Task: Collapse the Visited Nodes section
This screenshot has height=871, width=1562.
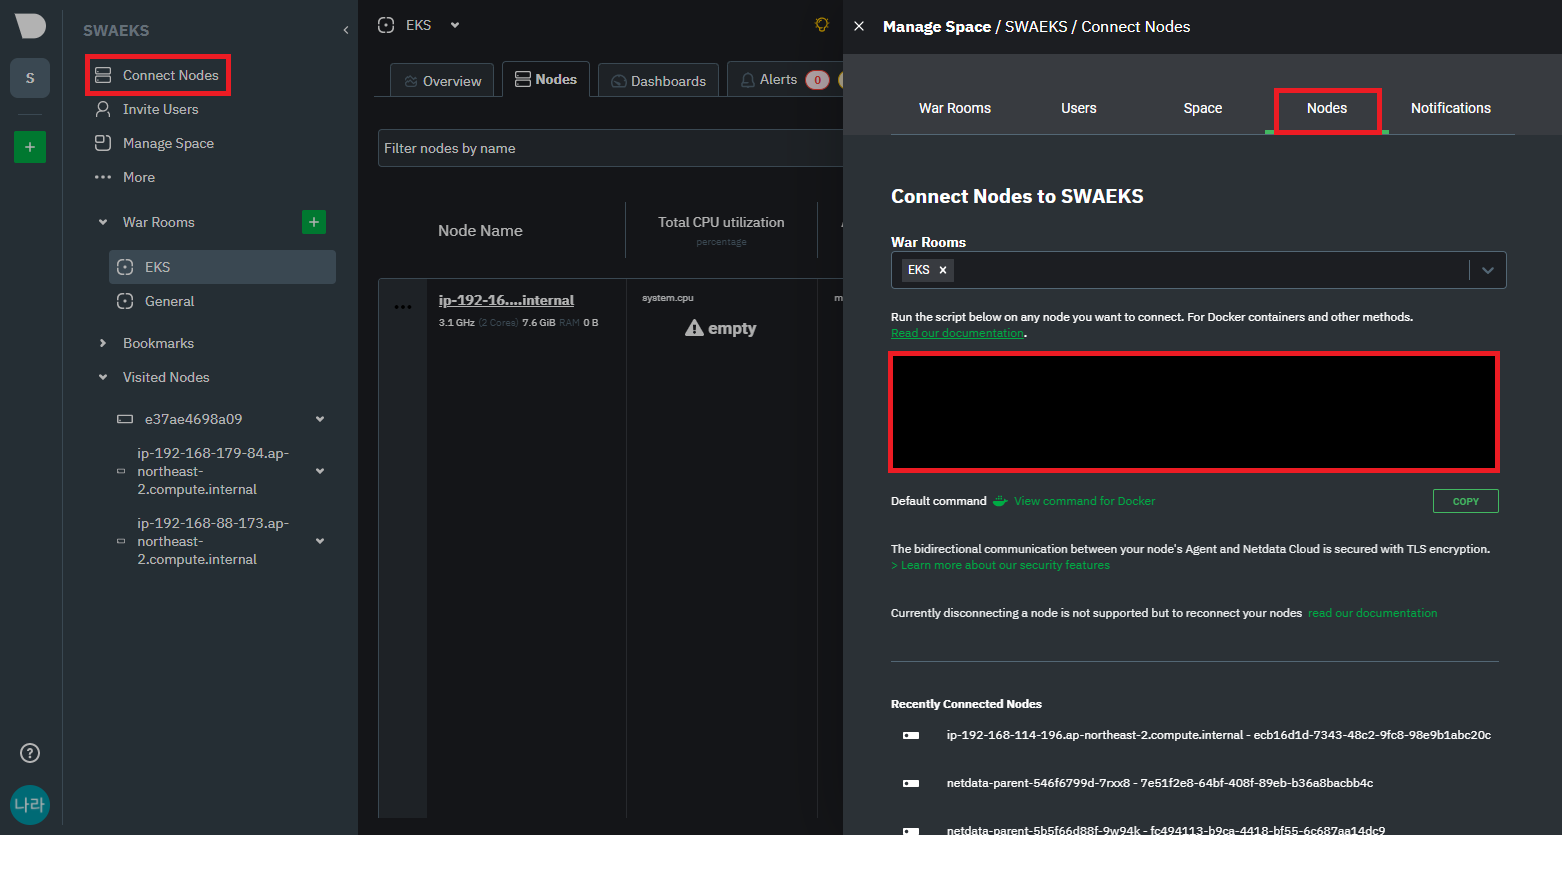Action: 103,377
